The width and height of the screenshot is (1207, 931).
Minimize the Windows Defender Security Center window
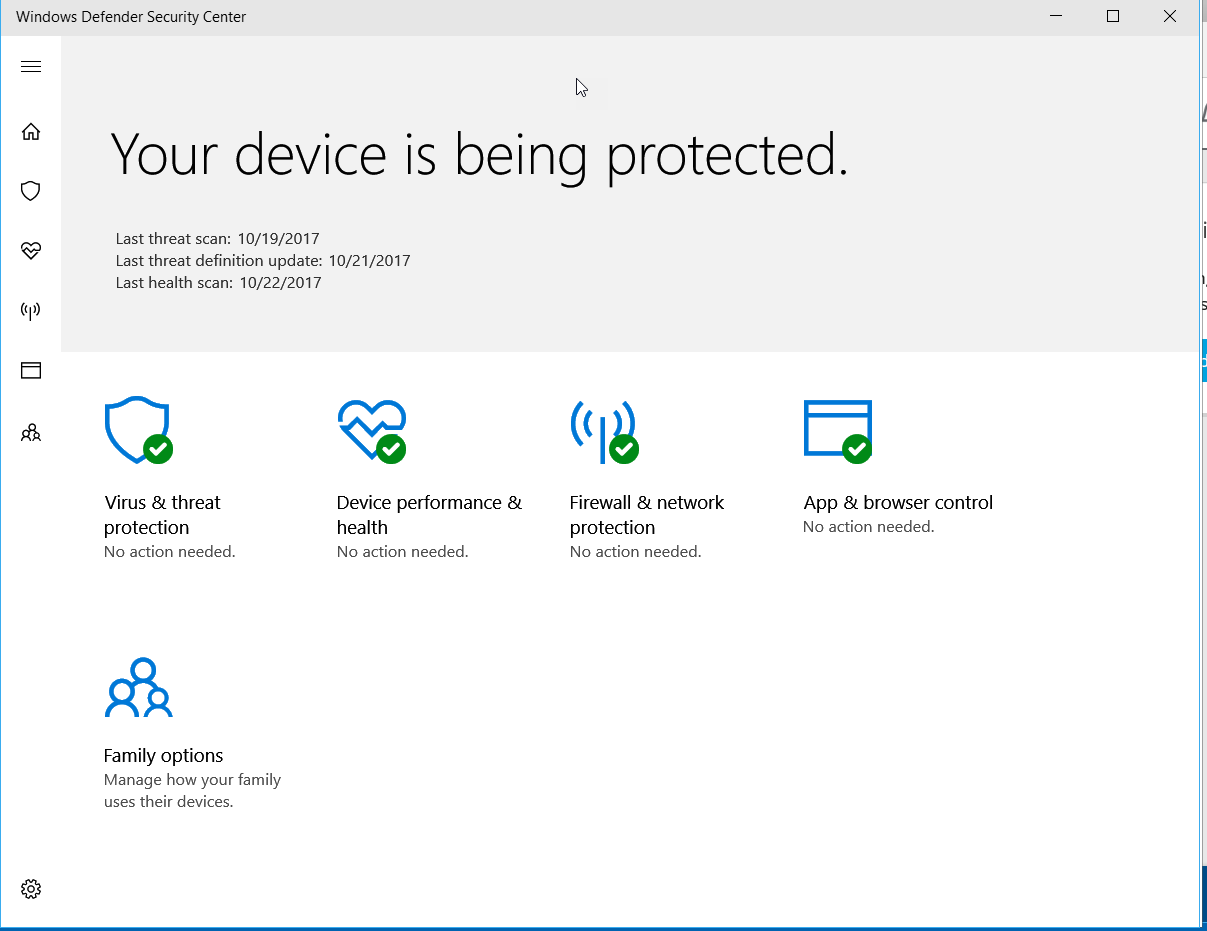pos(1055,17)
